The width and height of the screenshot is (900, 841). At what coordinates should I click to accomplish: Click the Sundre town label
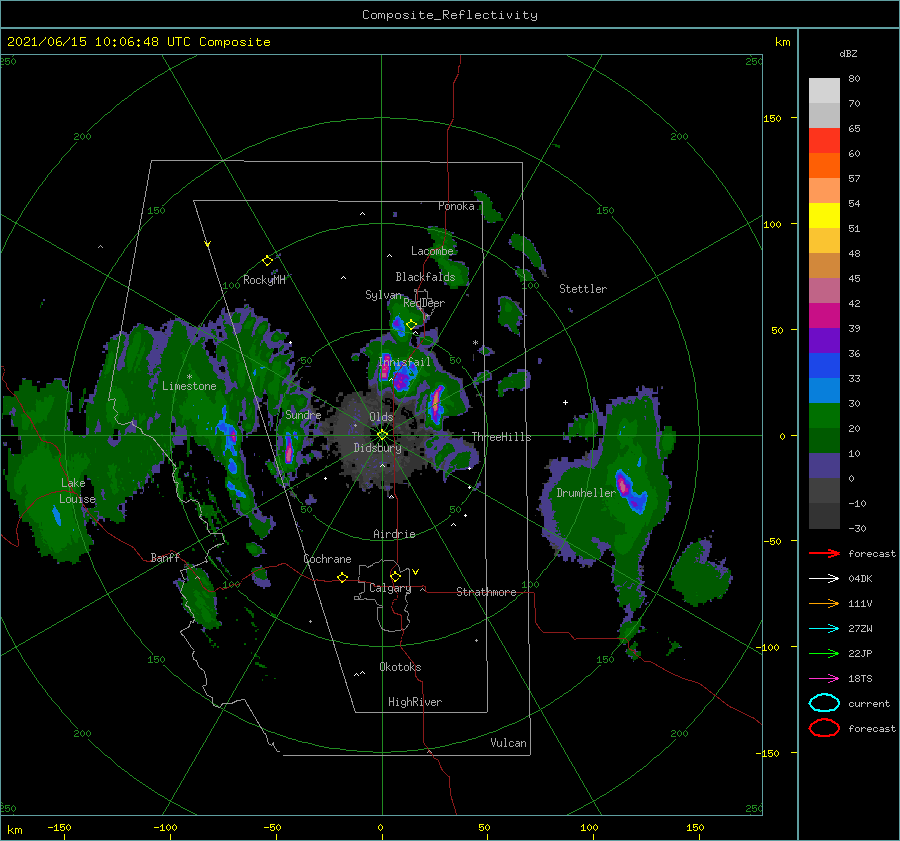(303, 414)
